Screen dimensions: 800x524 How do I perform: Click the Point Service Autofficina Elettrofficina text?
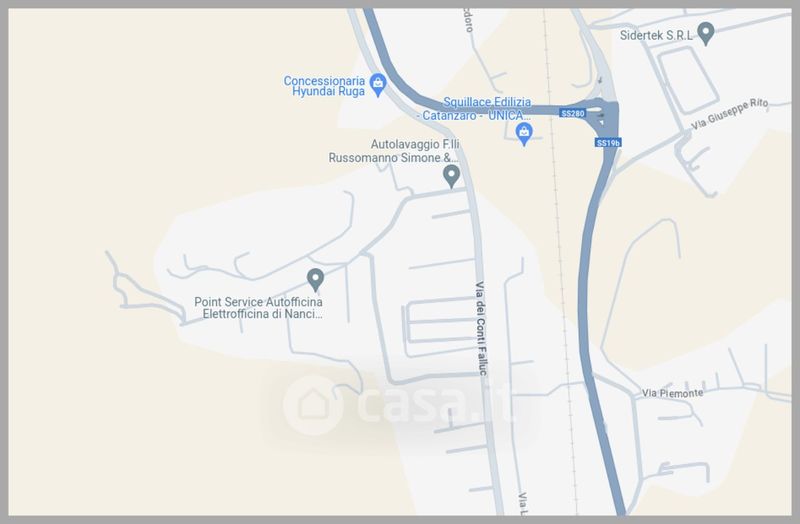coord(259,308)
